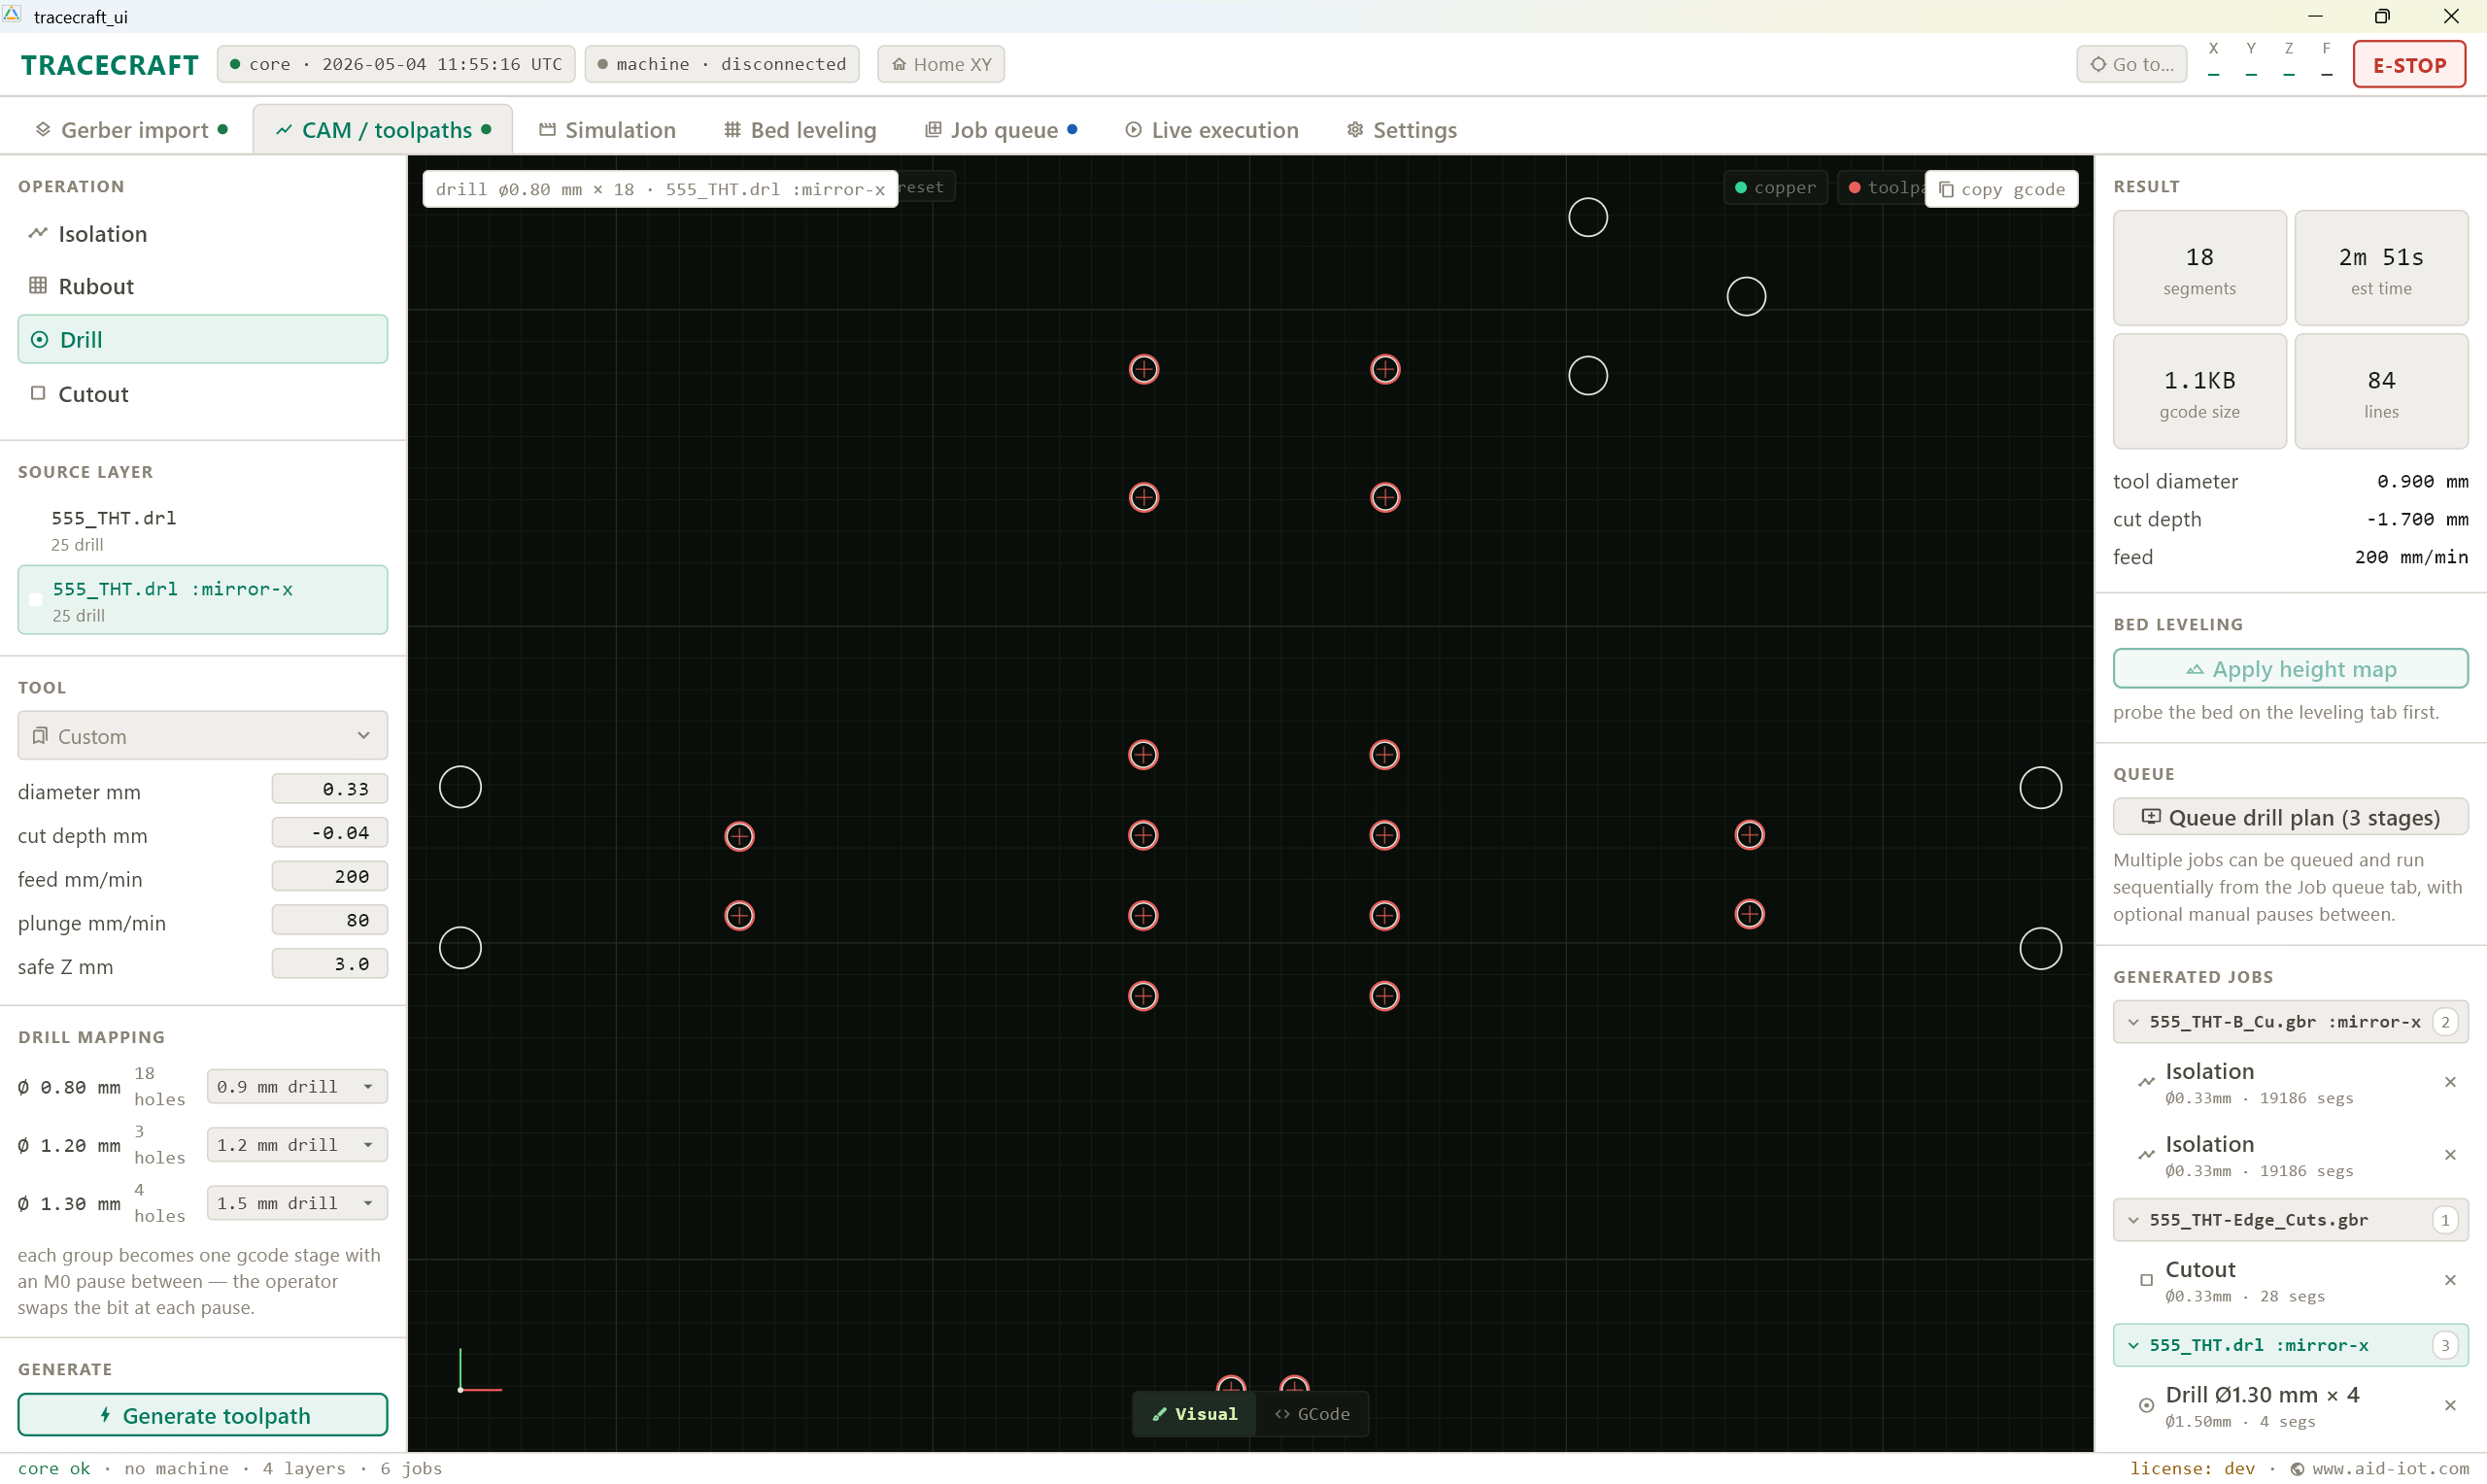Screen dimensions: 2487x1484
Task: Click the Simulation tab icon
Action: tap(547, 129)
